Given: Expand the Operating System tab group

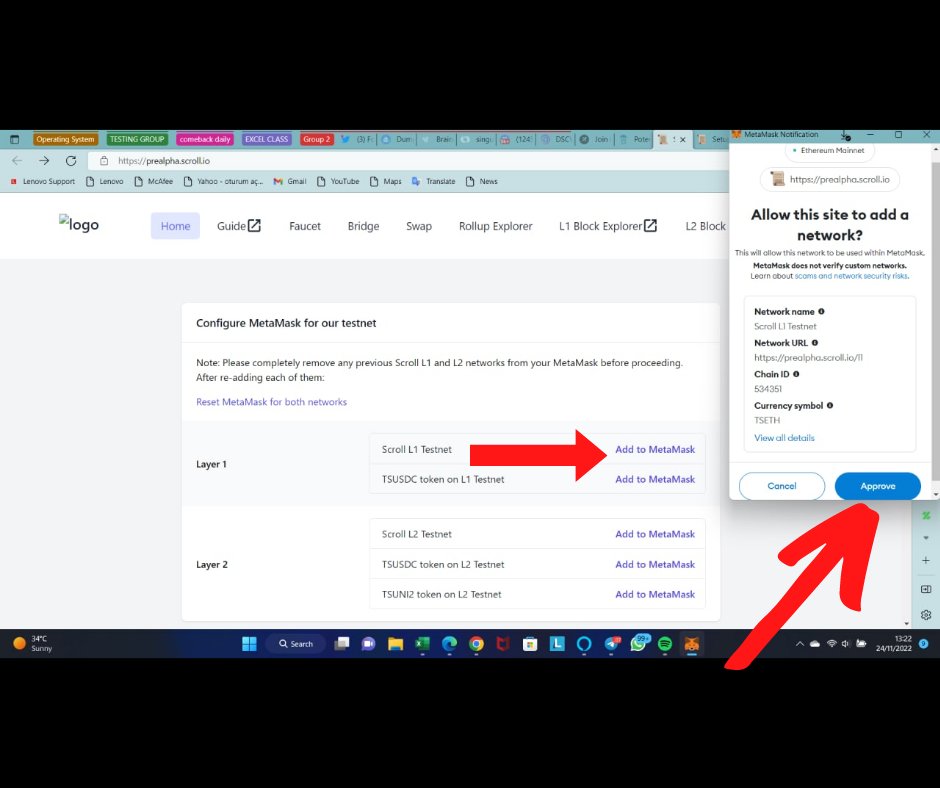Looking at the screenshot, I should (x=65, y=139).
